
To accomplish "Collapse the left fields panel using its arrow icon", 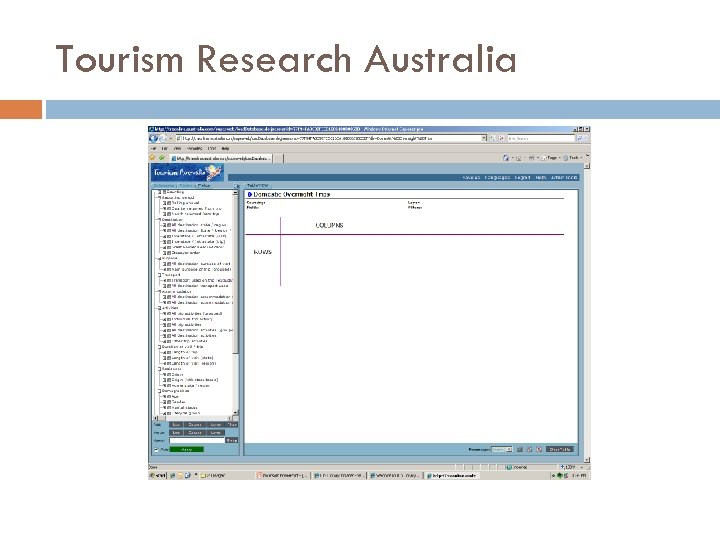I will [x=236, y=186].
